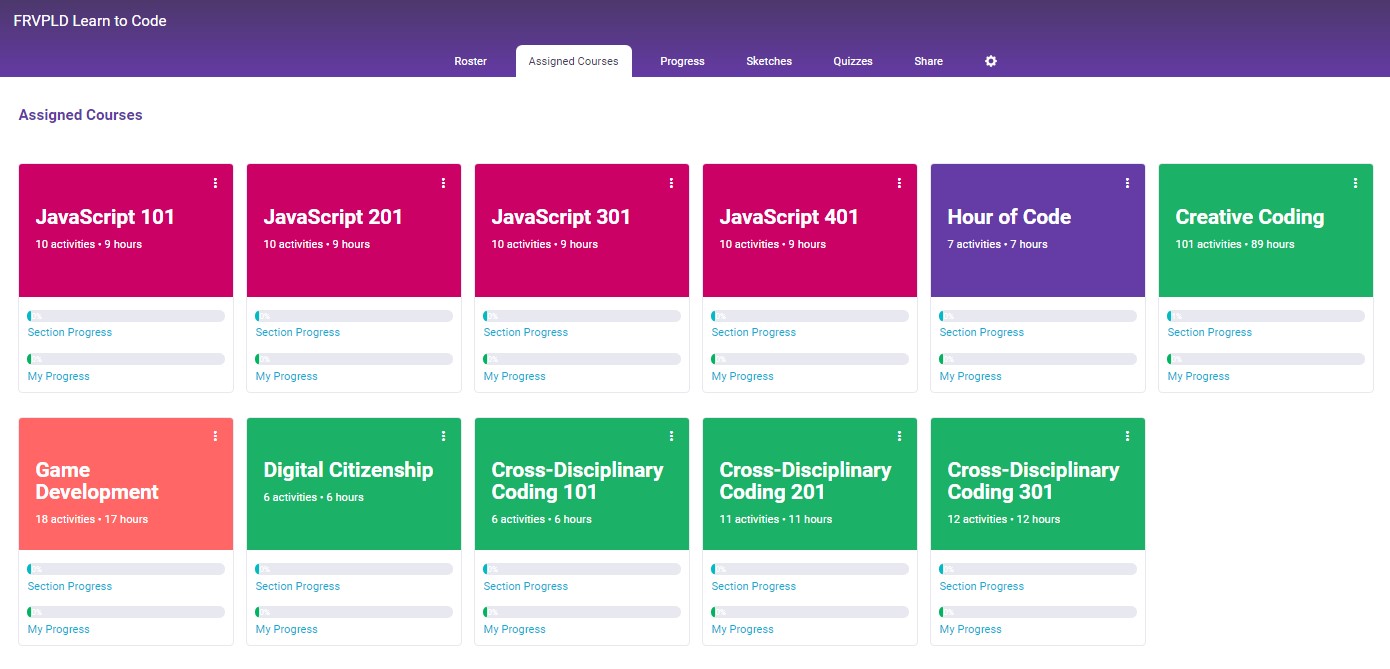Image resolution: width=1390 pixels, height=669 pixels.
Task: Expand options for Cross-Disciplinary Coding 301
Action: click(x=1127, y=436)
